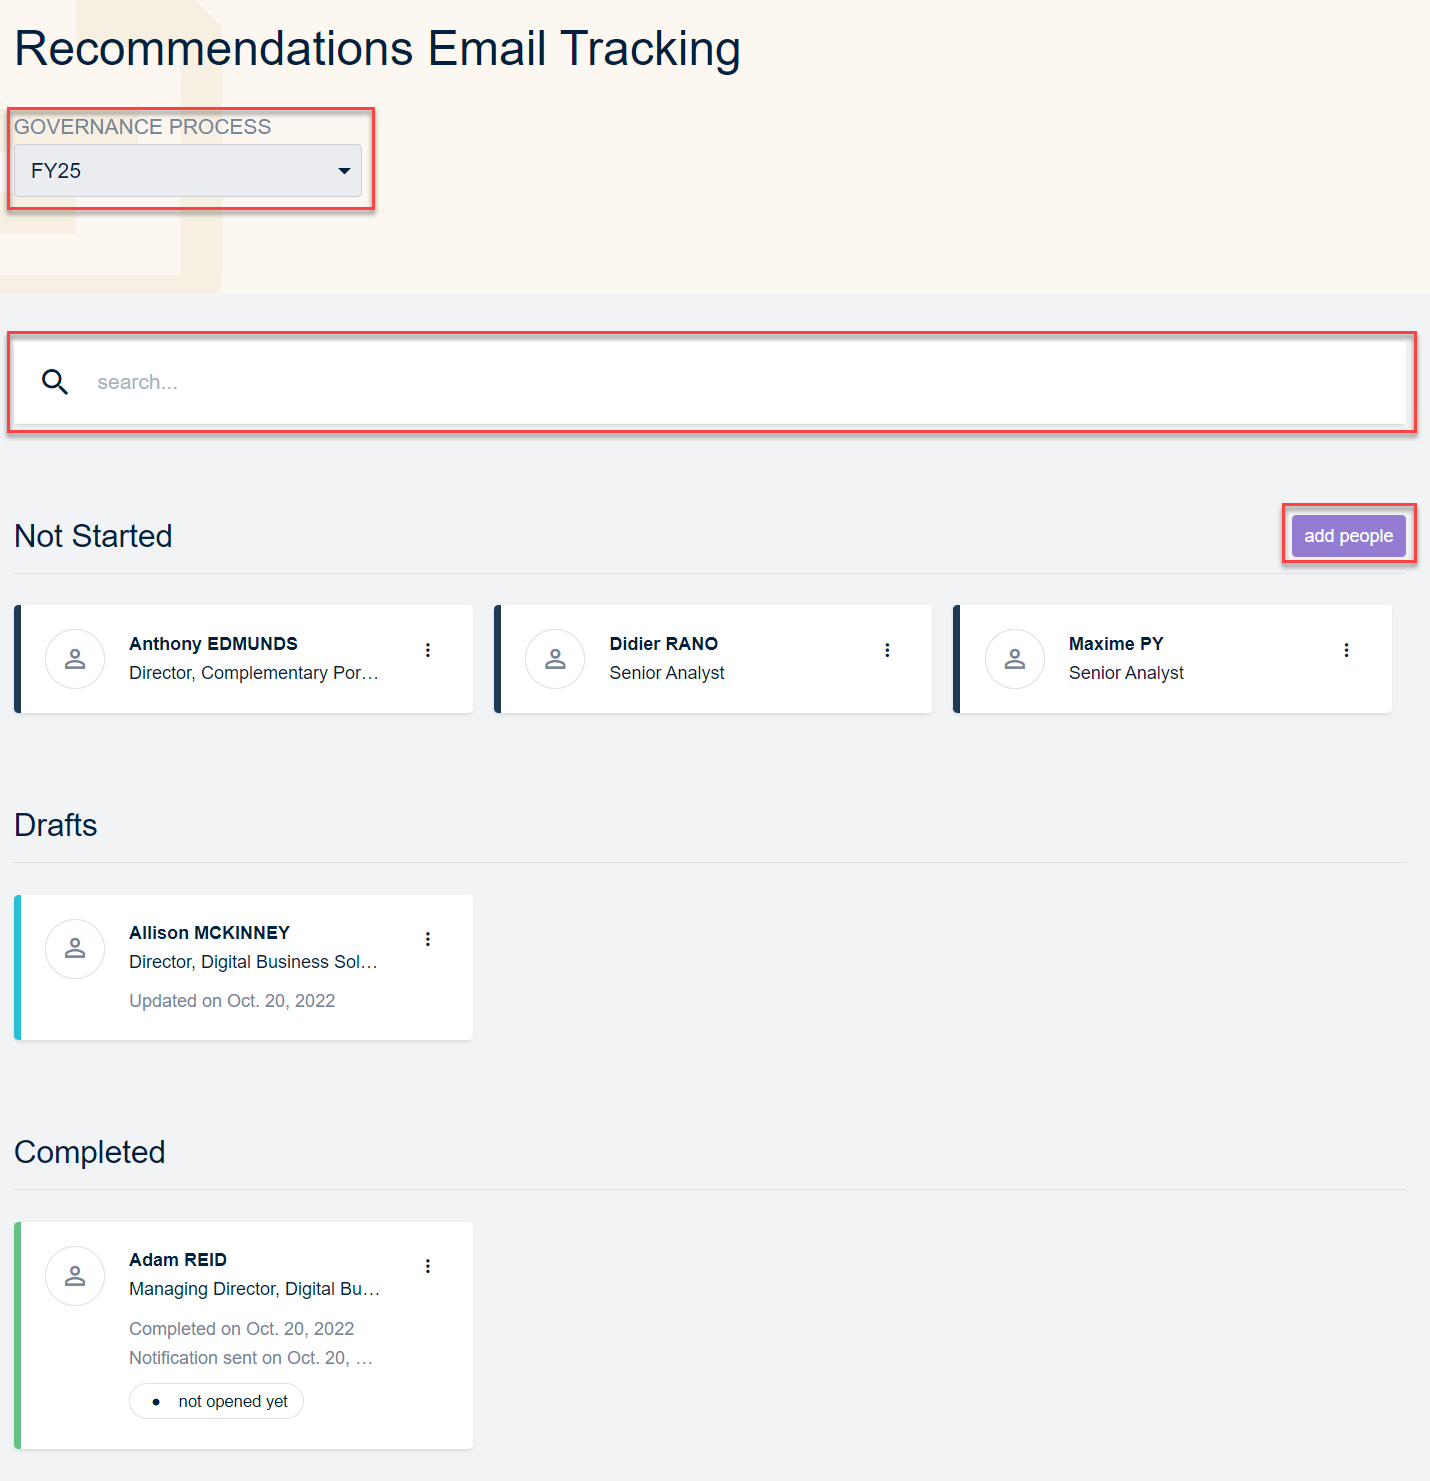Open Adam REID three-dot menu

click(428, 1266)
